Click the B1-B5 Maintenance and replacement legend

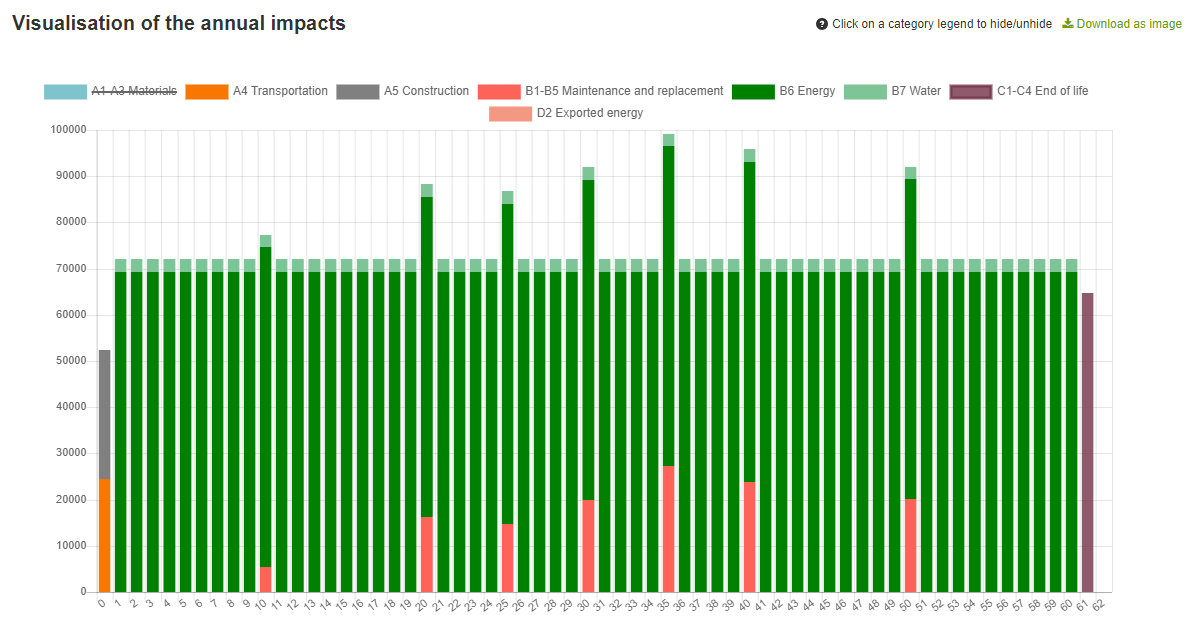click(624, 91)
